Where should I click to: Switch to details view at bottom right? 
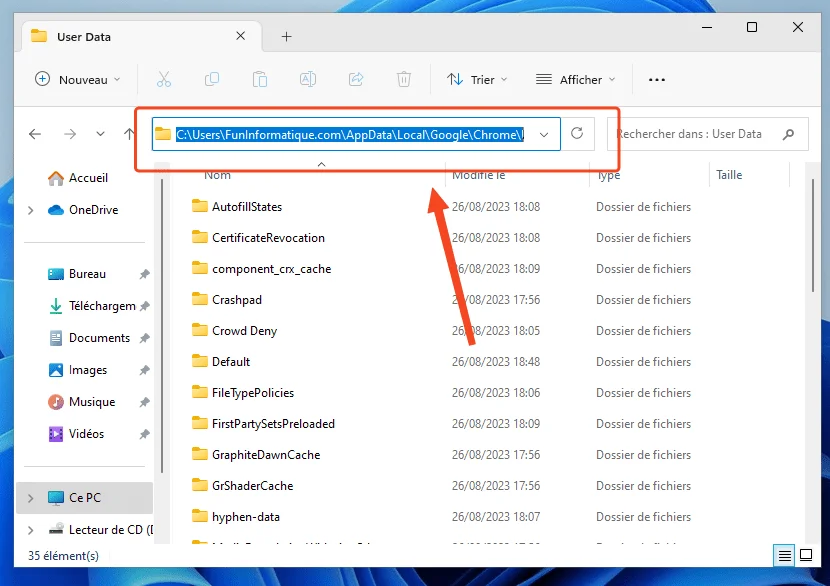point(783,554)
